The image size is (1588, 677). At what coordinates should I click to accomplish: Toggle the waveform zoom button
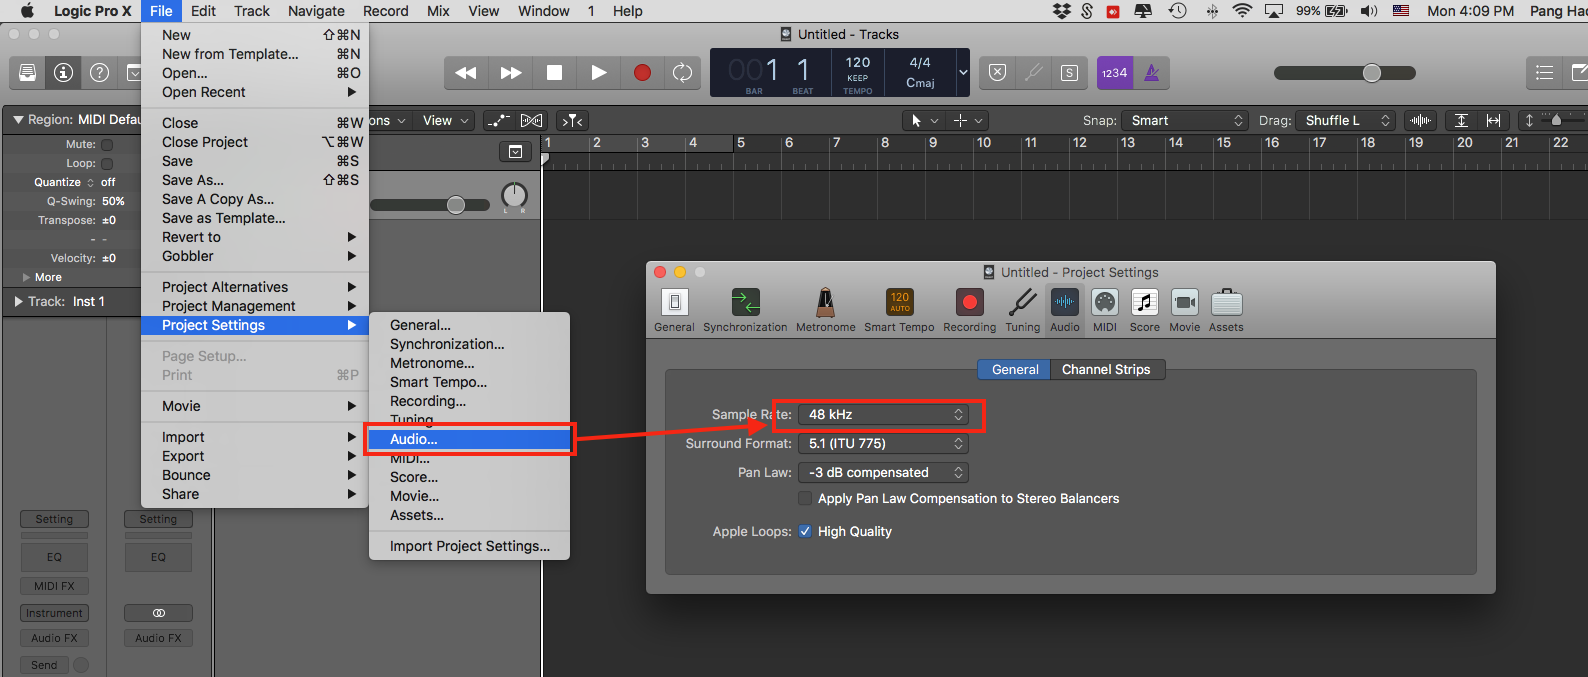pyautogui.click(x=1420, y=120)
